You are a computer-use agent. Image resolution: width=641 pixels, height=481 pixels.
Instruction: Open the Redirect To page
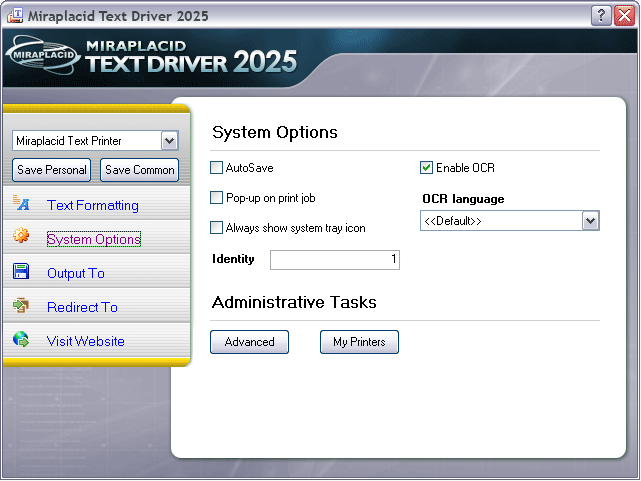tap(82, 307)
